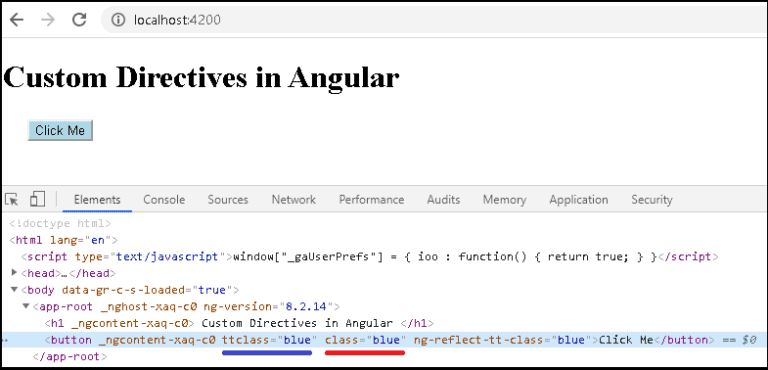Open the site info icon beside localhost
Image resolution: width=768 pixels, height=370 pixels.
pyautogui.click(x=118, y=20)
